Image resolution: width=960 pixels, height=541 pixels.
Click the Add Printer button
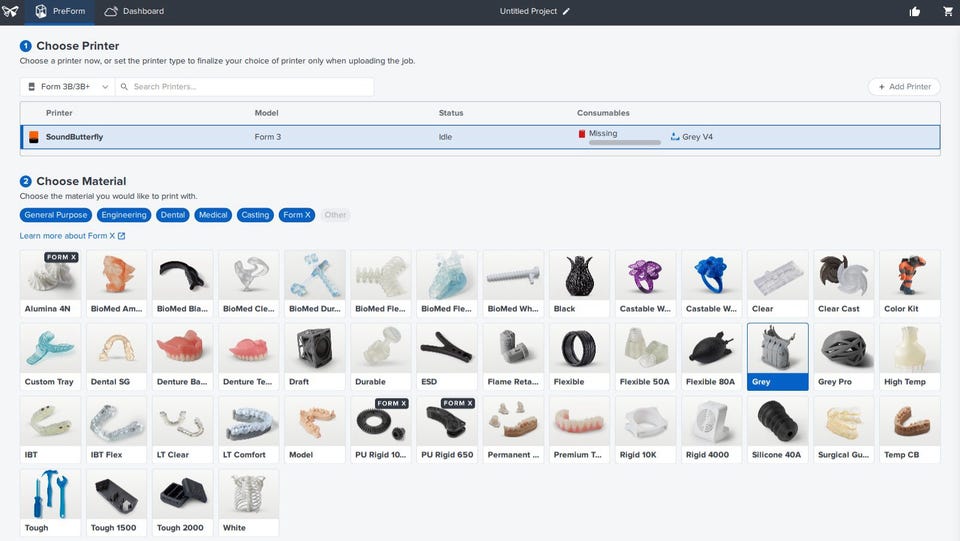click(904, 87)
